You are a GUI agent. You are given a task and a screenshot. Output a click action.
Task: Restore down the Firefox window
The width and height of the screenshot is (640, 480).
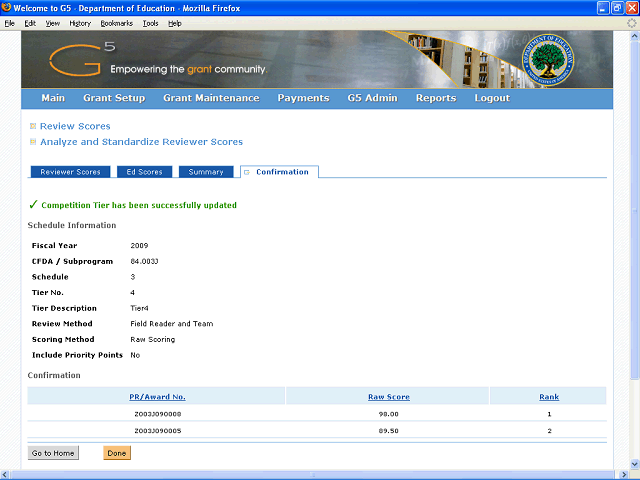pos(617,8)
